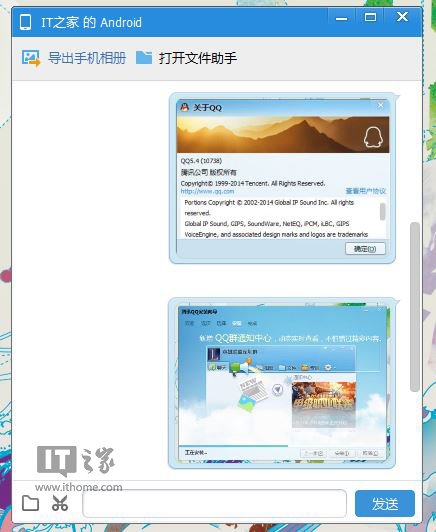The image size is (436, 532).
Task: Click the export phone album icon
Action: 31,58
